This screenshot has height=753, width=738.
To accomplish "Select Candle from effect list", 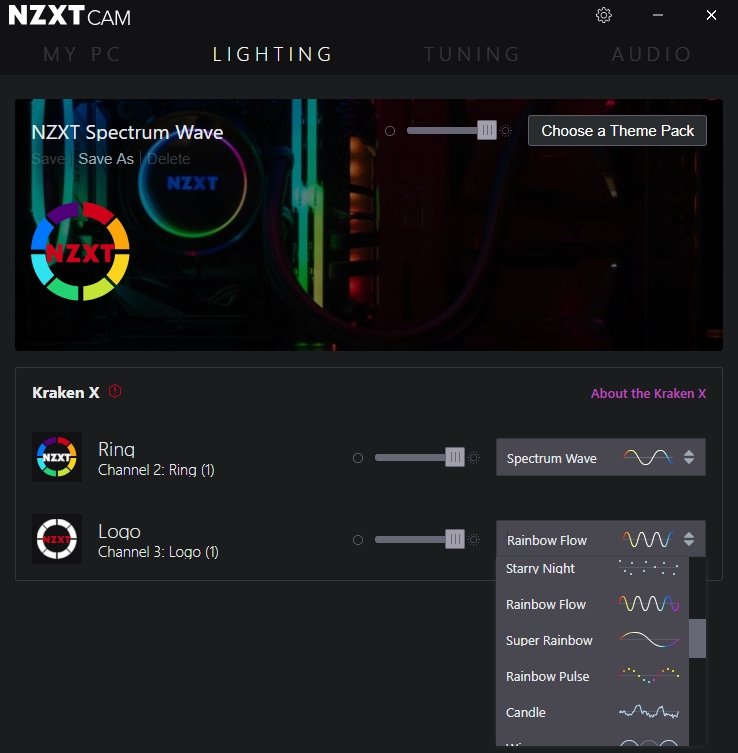I will tap(593, 712).
